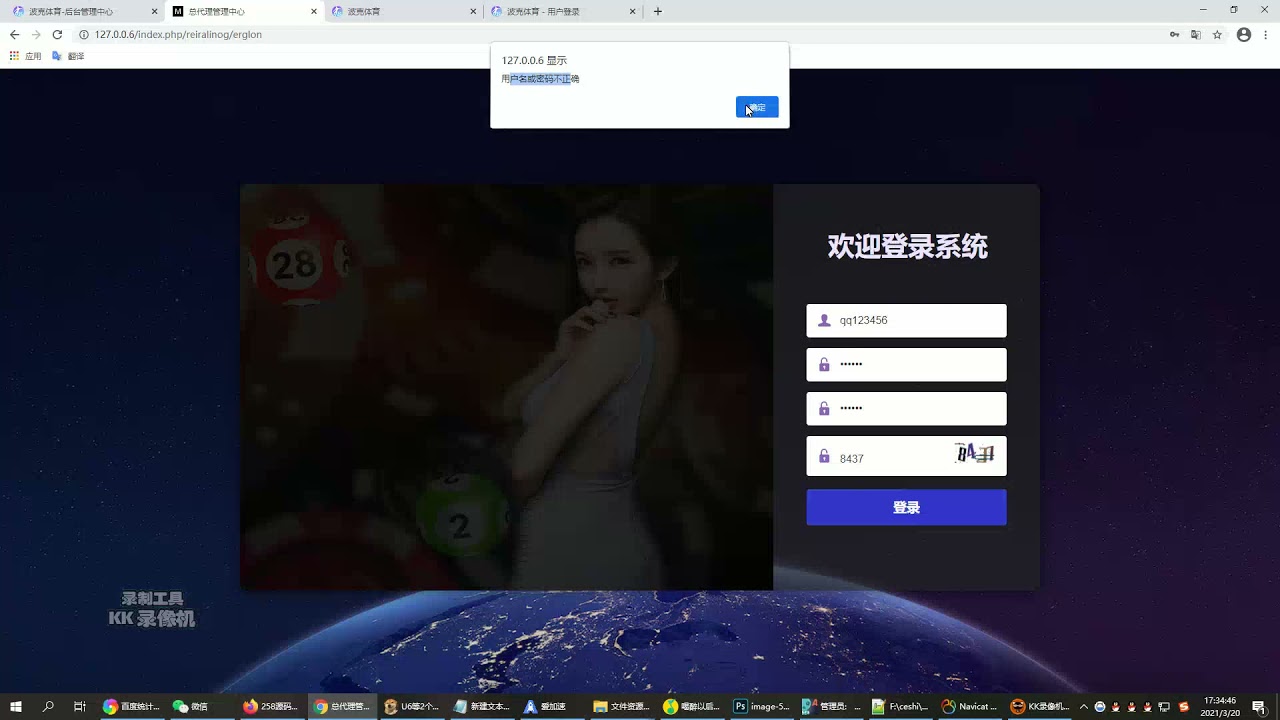Open 百度统计 Chrome window in taskbar

click(131, 706)
